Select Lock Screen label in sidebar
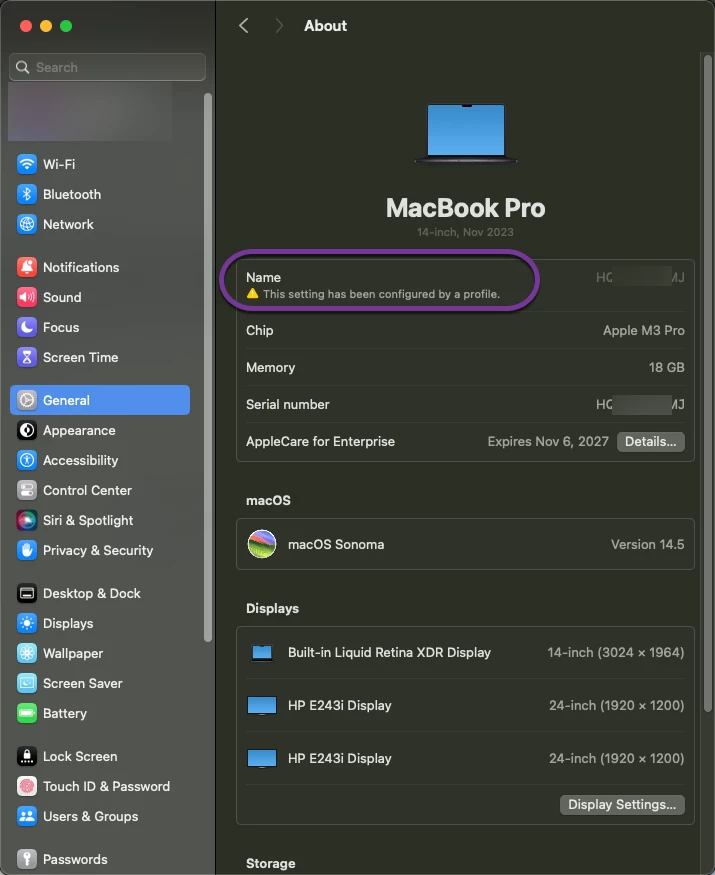The height and width of the screenshot is (875, 715). [x=80, y=756]
